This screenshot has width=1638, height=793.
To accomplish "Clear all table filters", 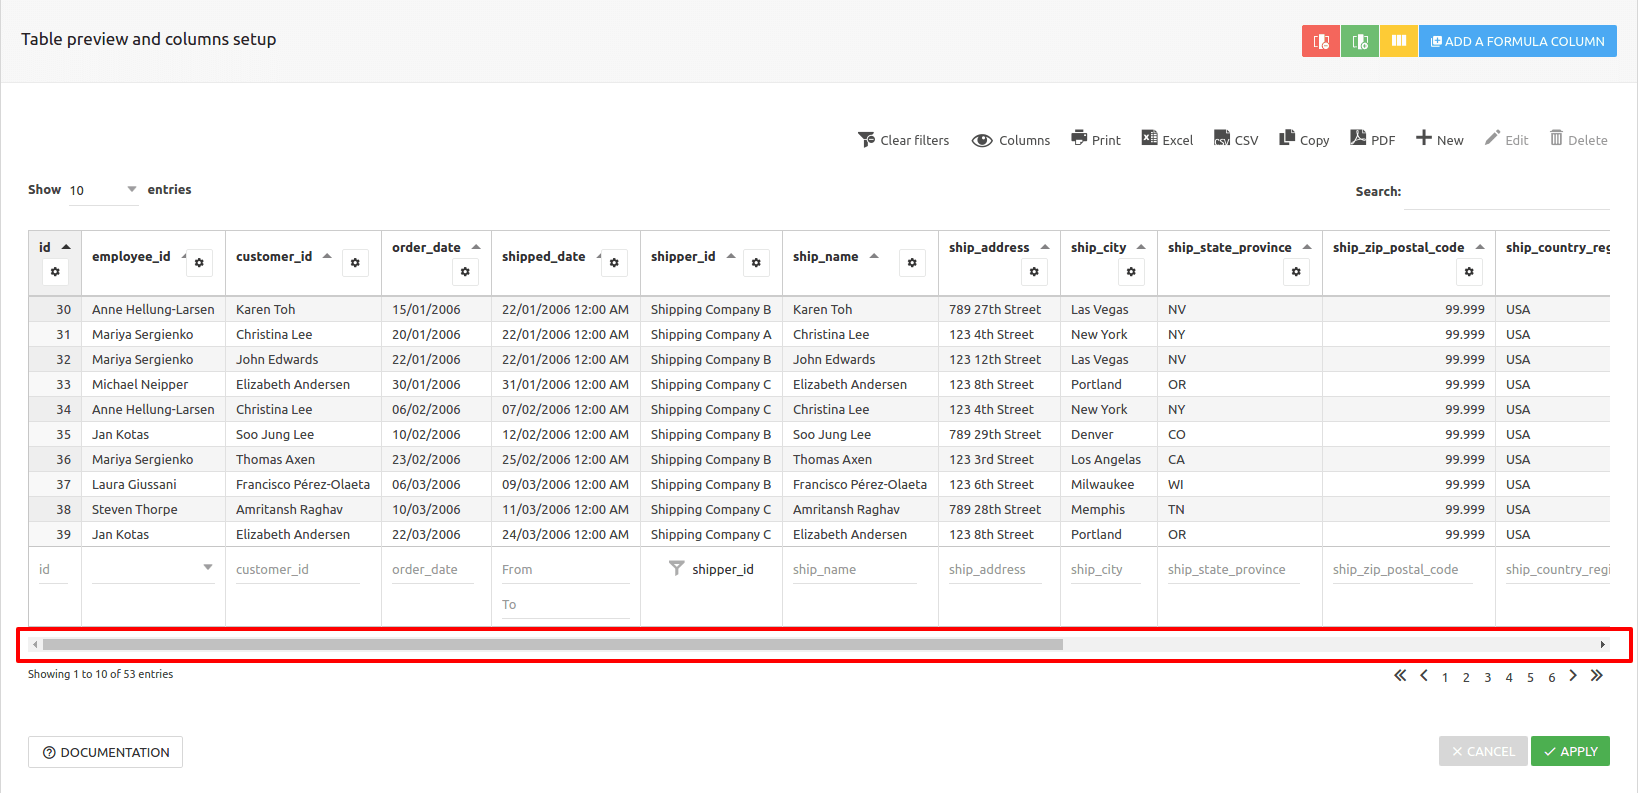I will point(904,140).
